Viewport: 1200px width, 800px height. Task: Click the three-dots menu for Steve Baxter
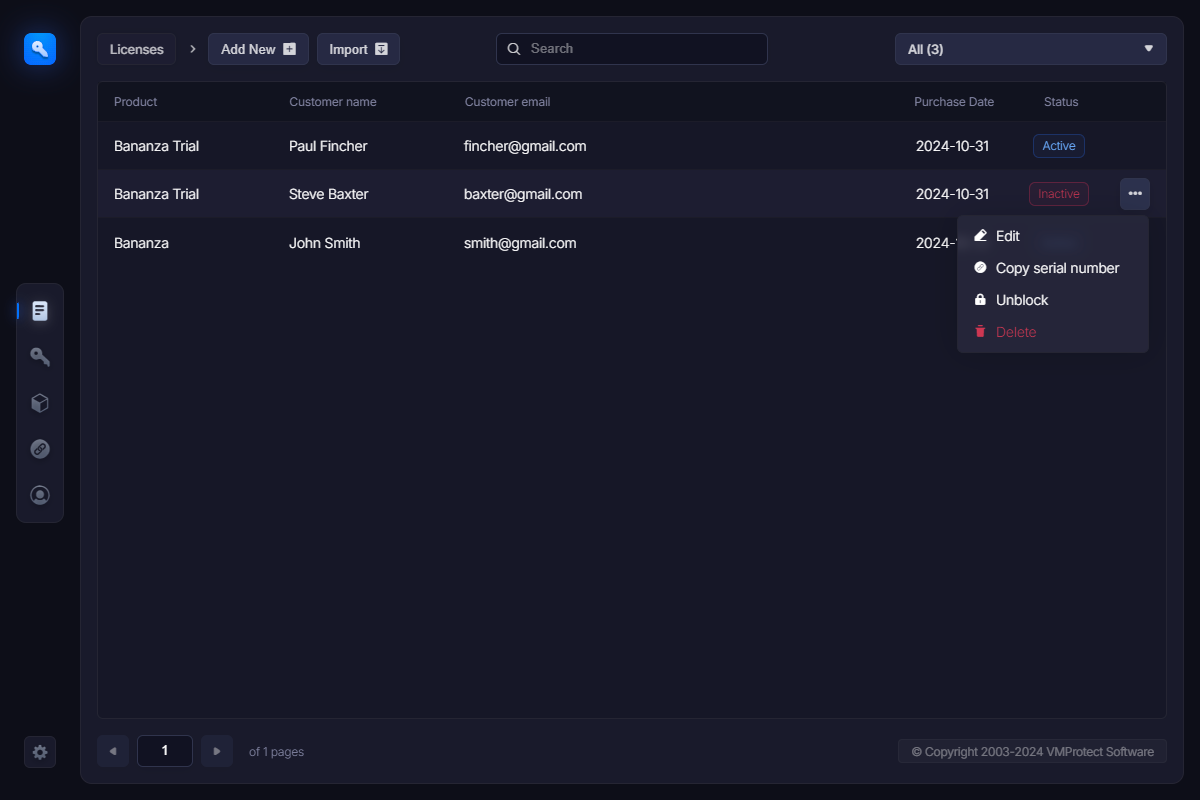click(1135, 194)
